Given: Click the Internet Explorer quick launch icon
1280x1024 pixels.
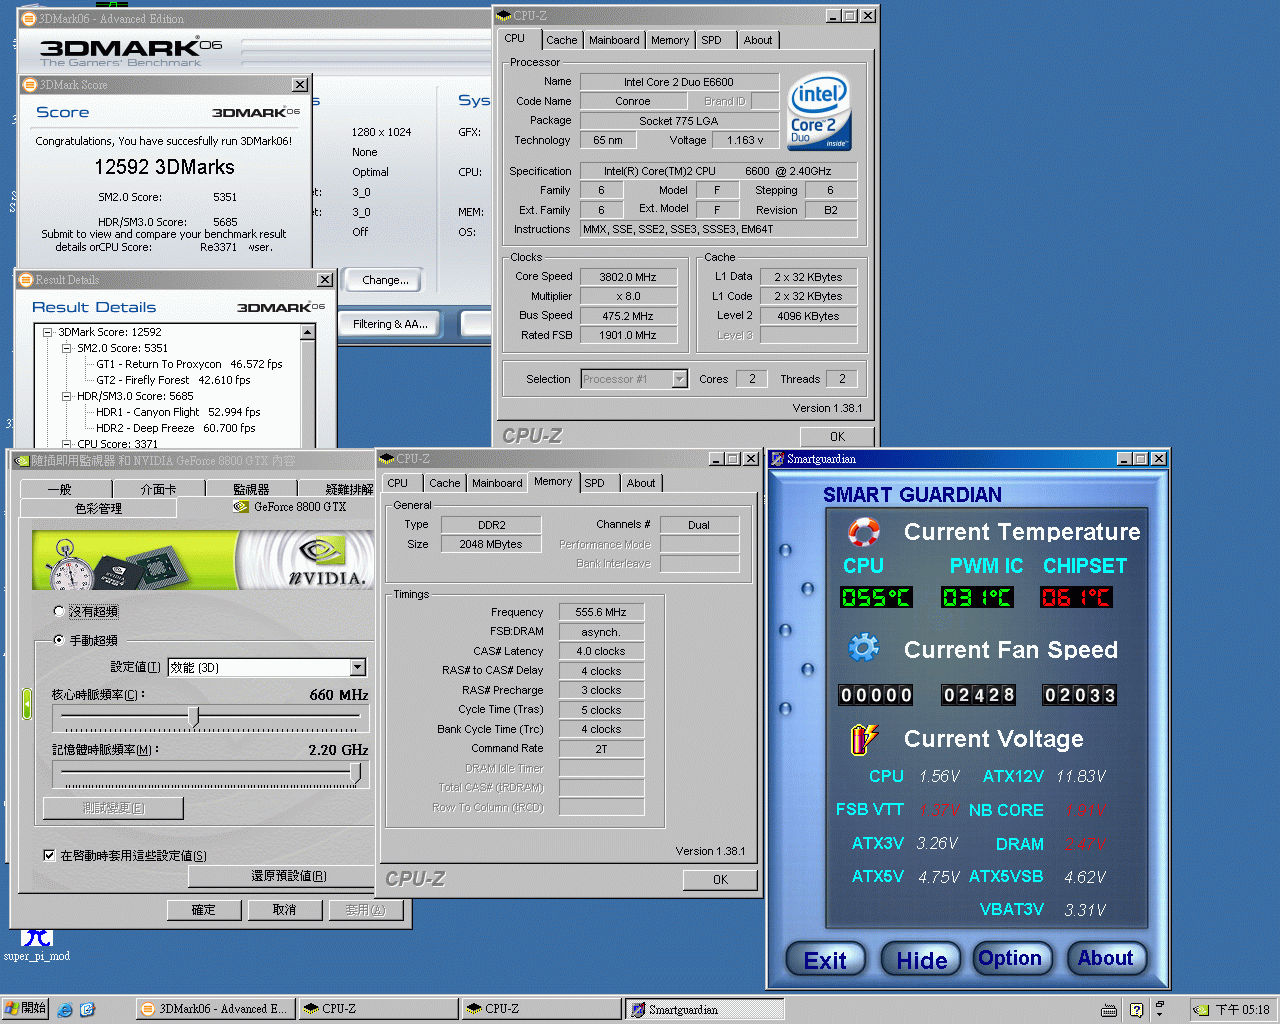Looking at the screenshot, I should pos(65,1009).
